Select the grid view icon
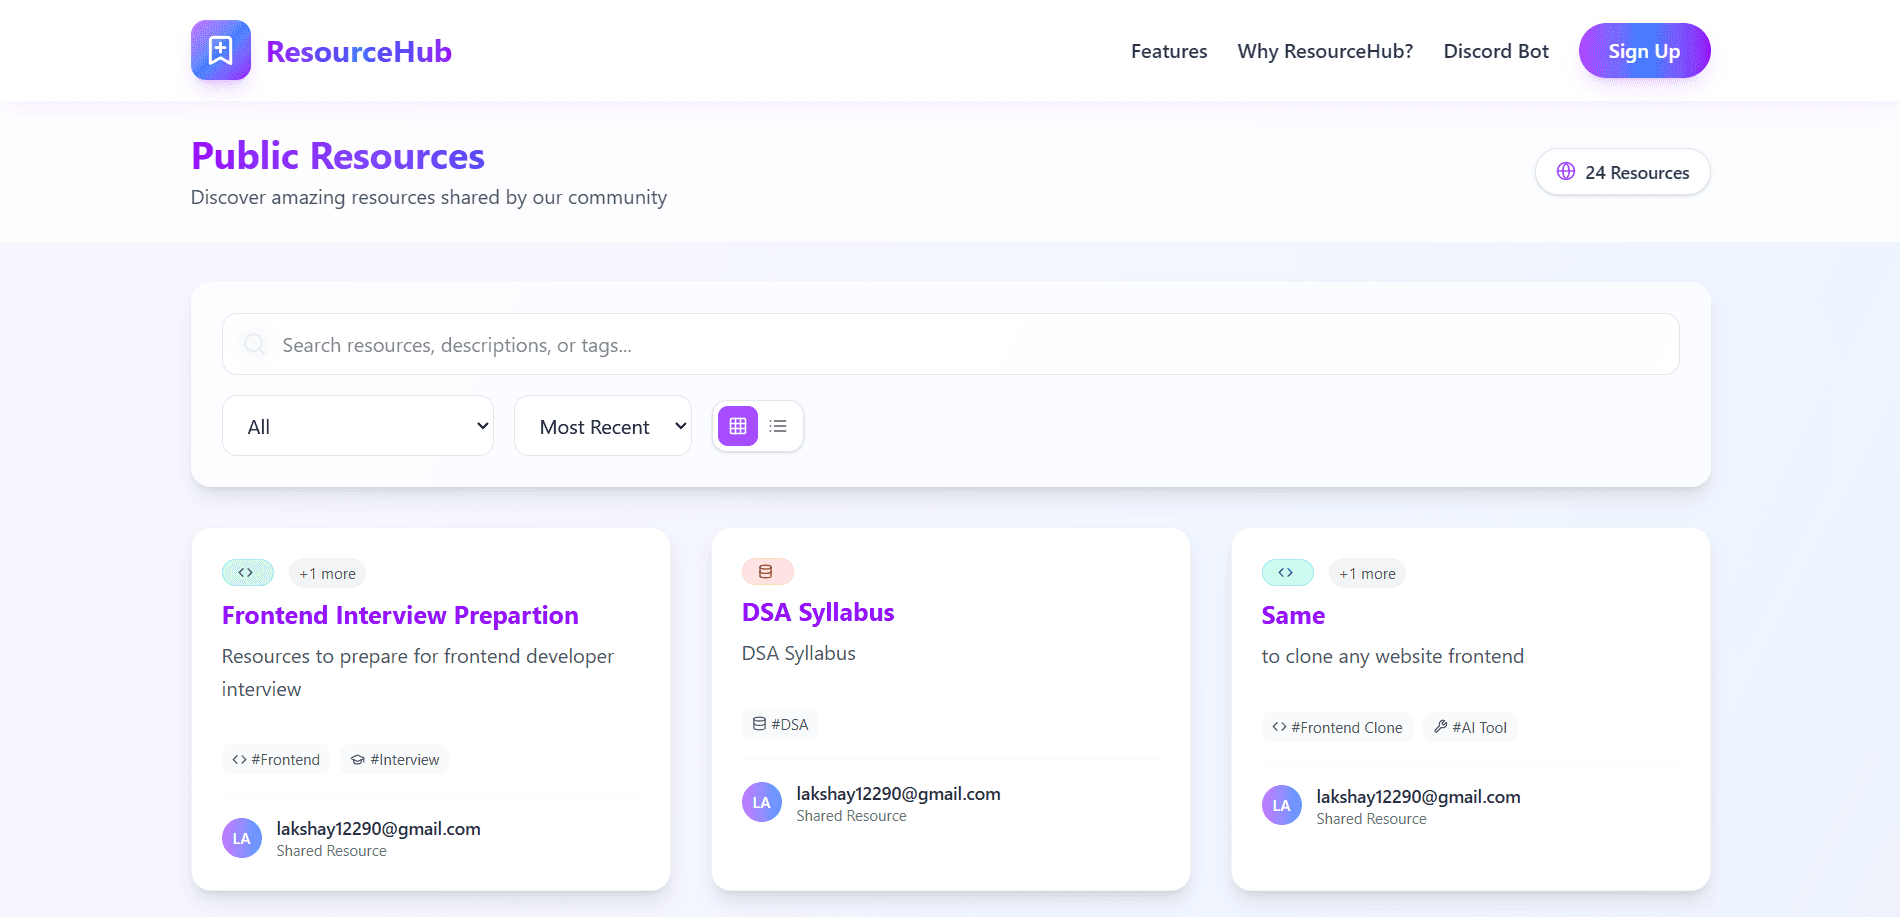 tap(736, 425)
